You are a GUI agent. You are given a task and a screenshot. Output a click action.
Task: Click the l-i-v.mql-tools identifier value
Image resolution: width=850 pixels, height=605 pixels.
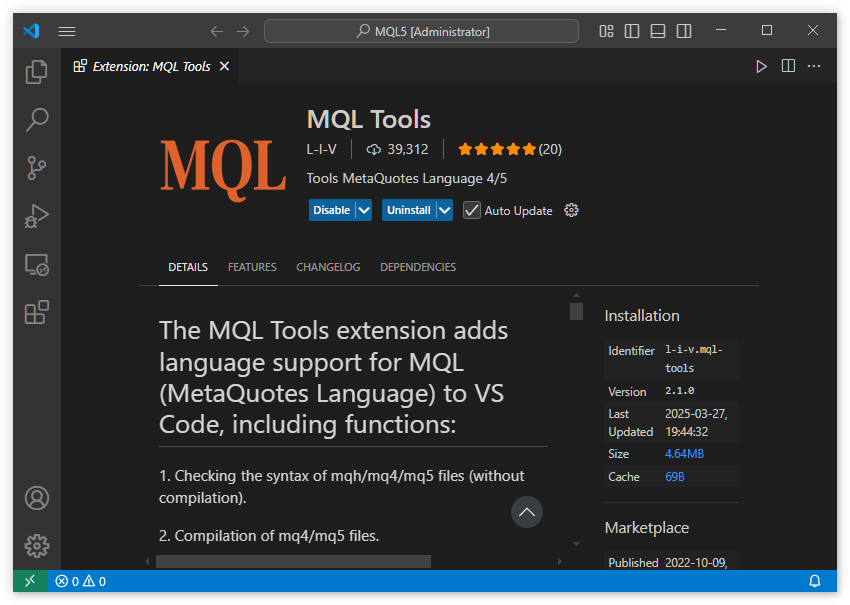coord(694,359)
